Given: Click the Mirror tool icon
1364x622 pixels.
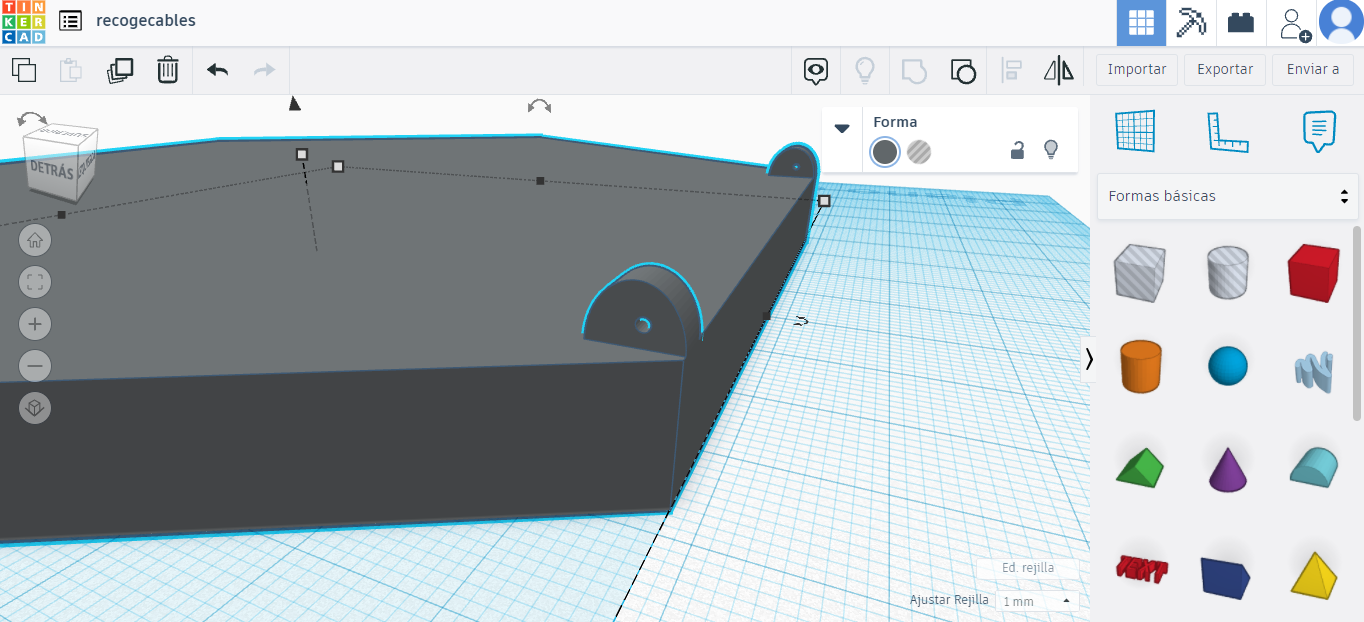Looking at the screenshot, I should coord(1058,70).
